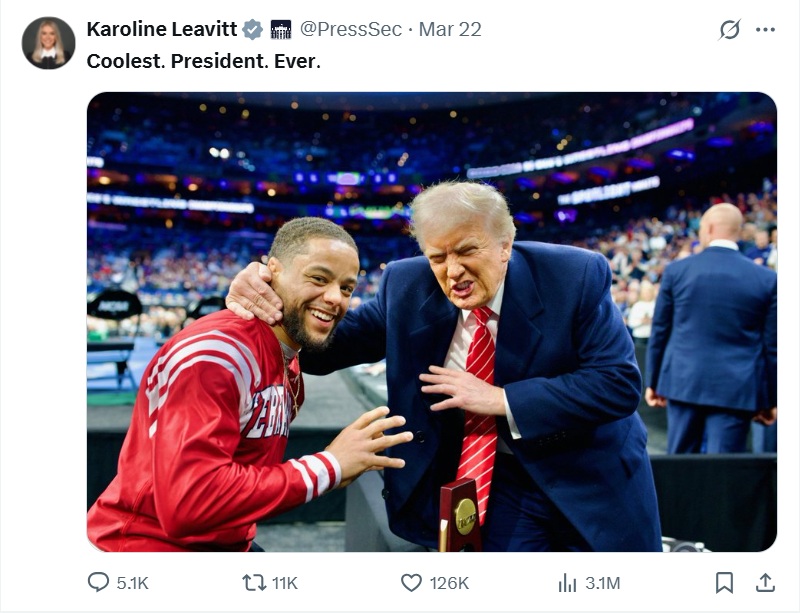
Task: Click the 3.1M views count
Action: coord(603,583)
